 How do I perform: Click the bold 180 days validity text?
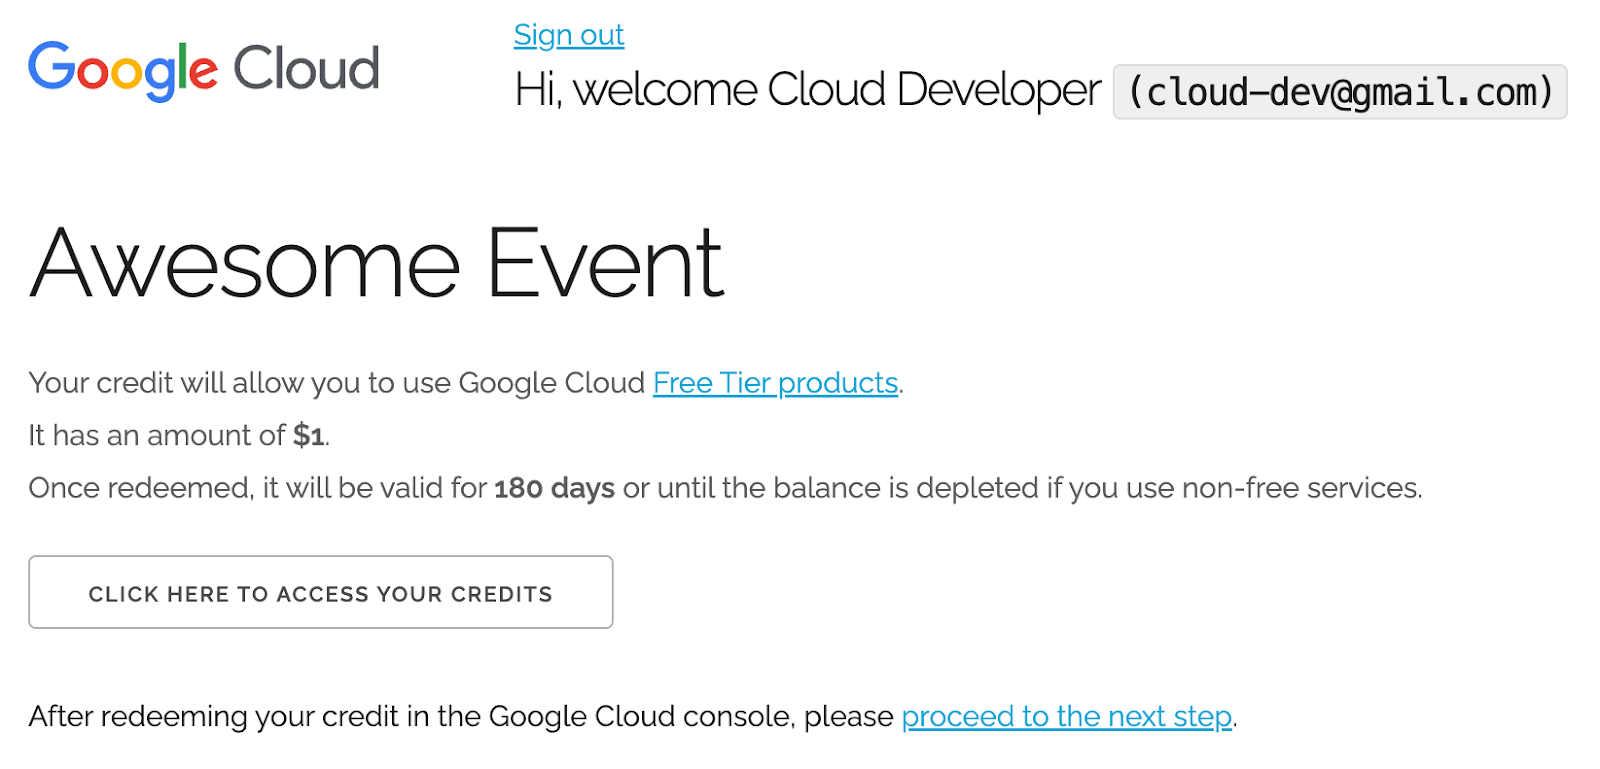coord(554,488)
